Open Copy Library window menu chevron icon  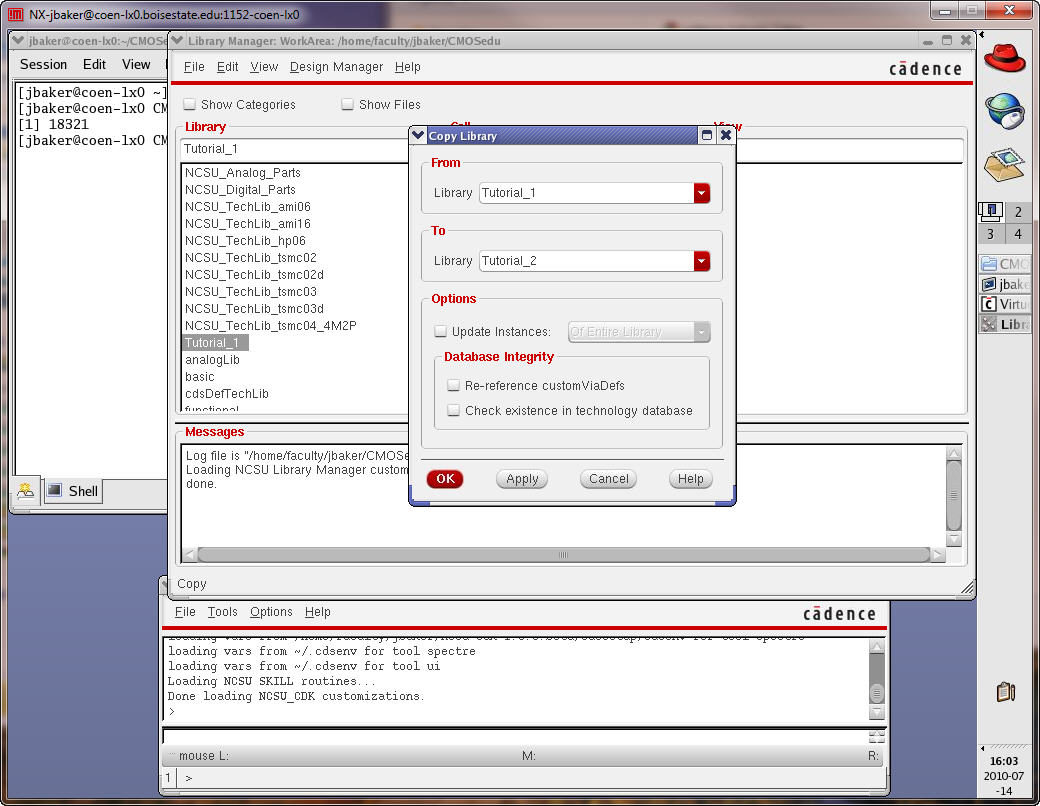pos(418,135)
